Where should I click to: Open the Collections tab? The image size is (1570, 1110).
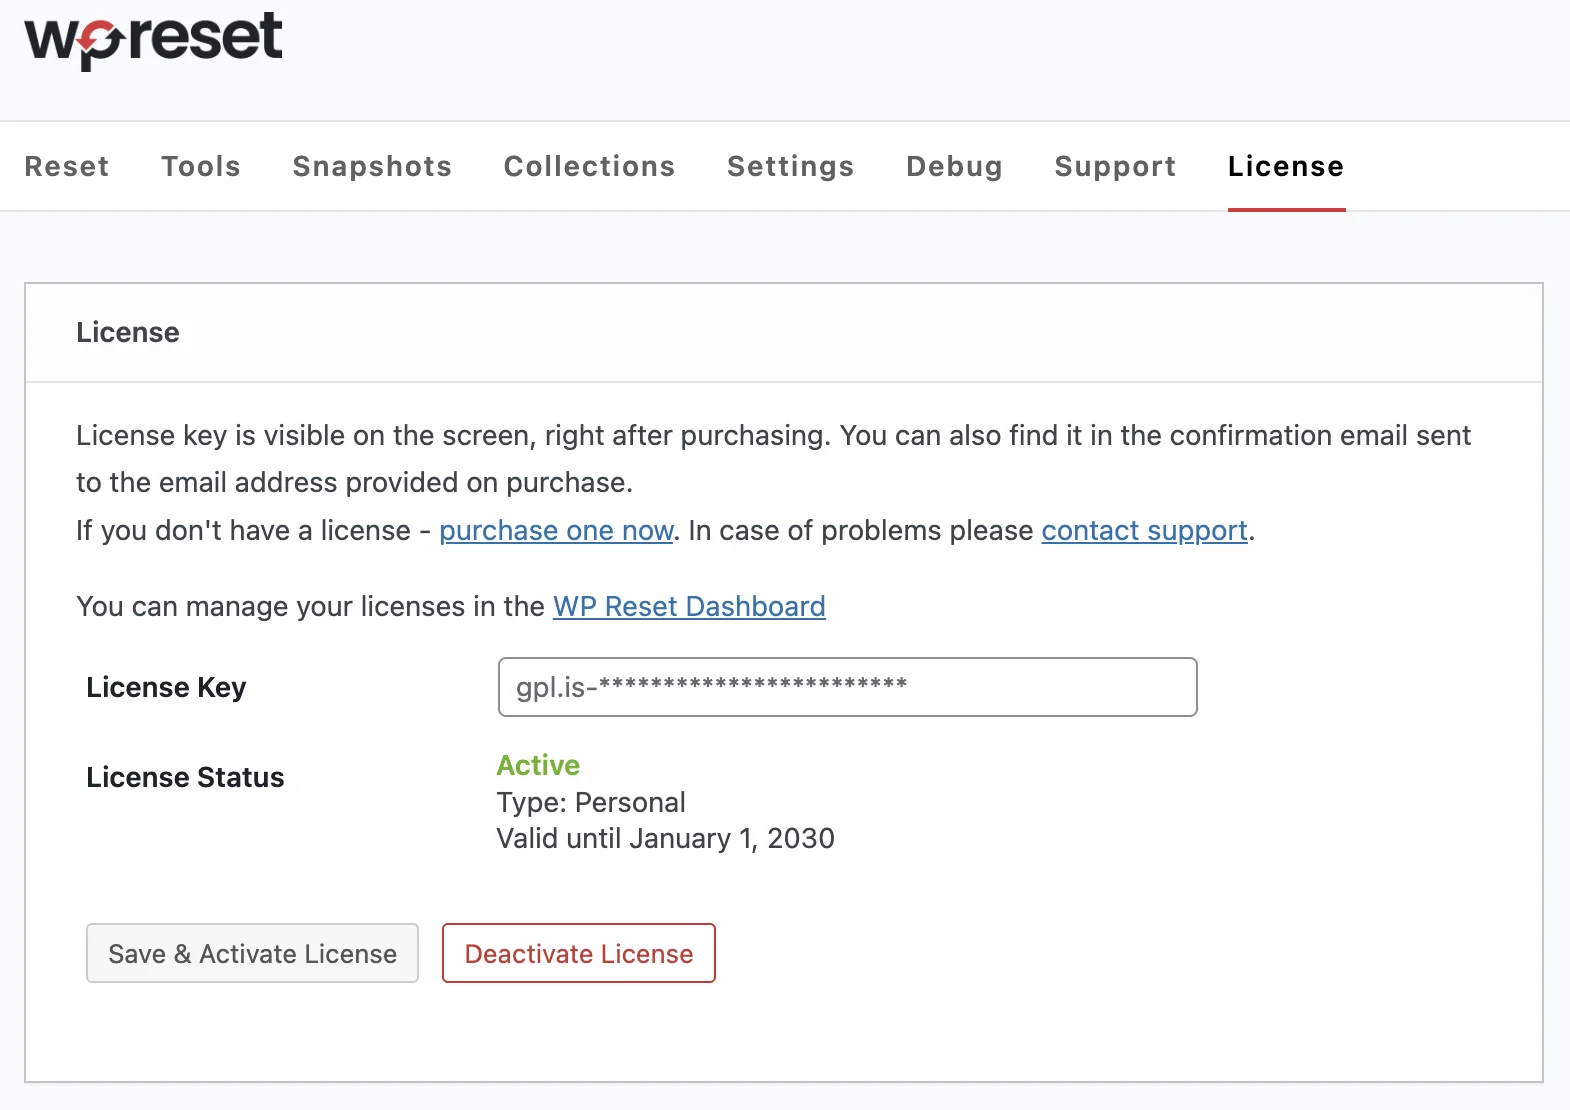(589, 166)
